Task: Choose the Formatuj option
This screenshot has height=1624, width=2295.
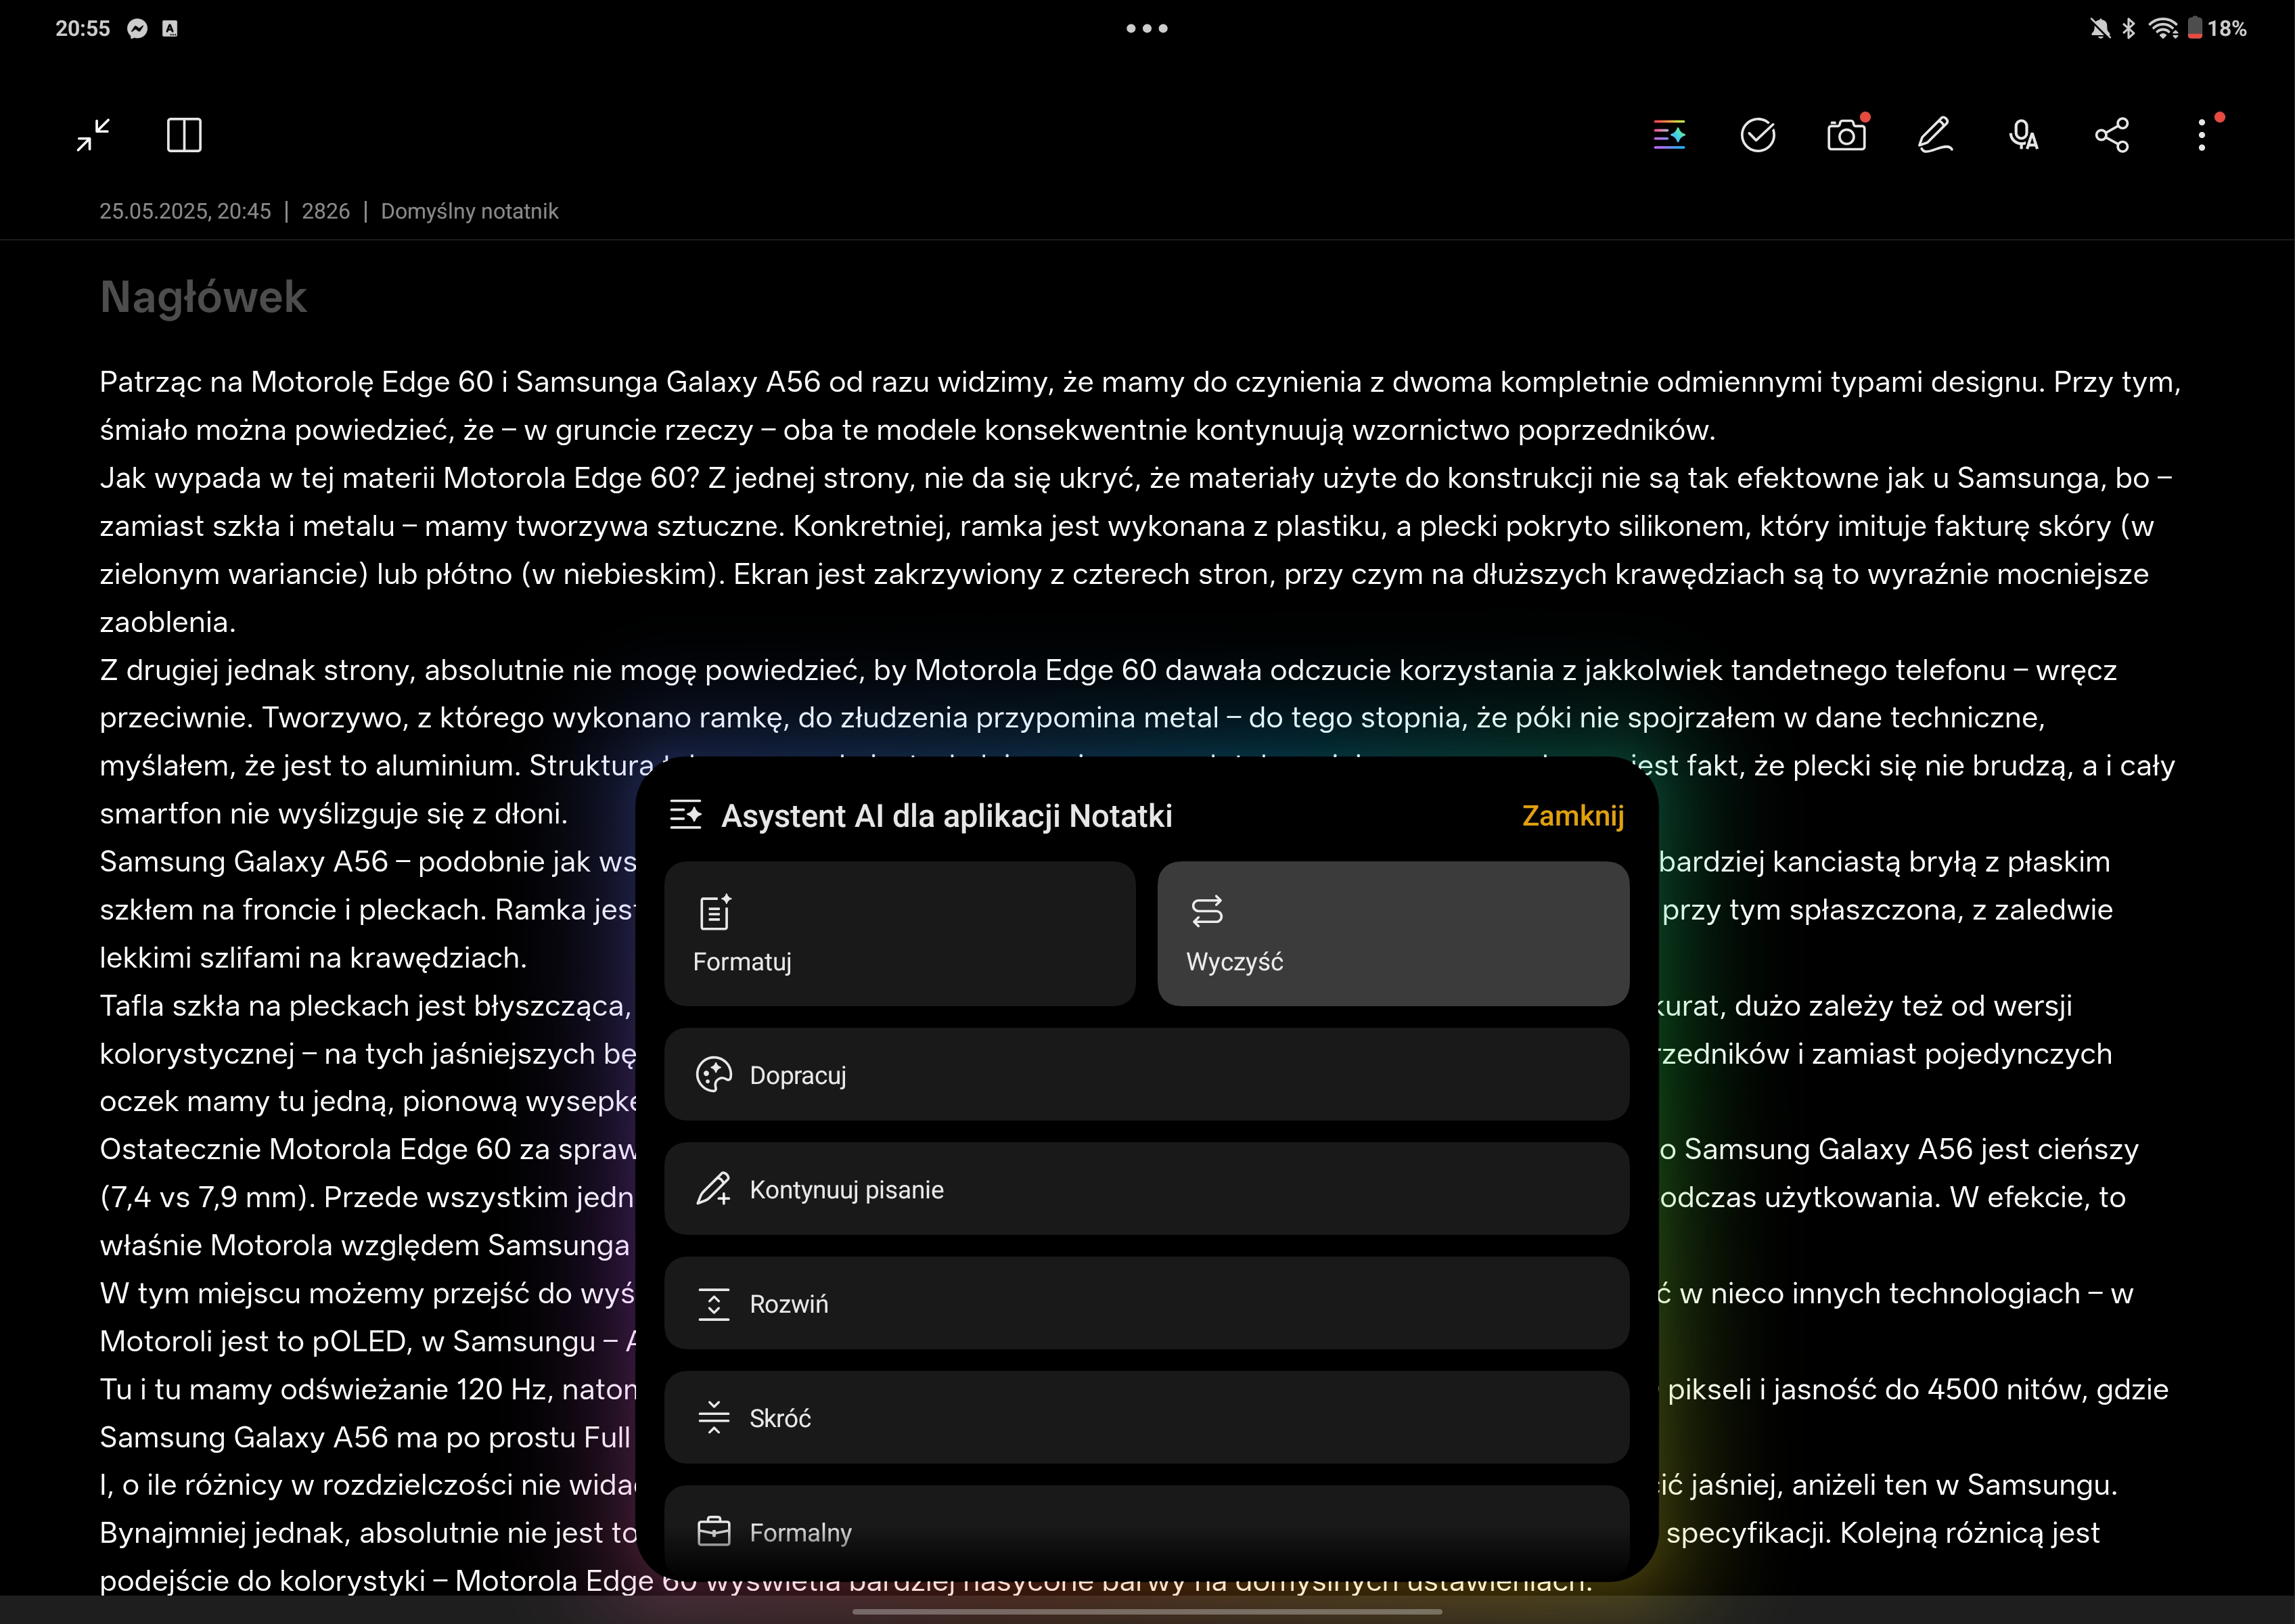Action: tap(900, 933)
